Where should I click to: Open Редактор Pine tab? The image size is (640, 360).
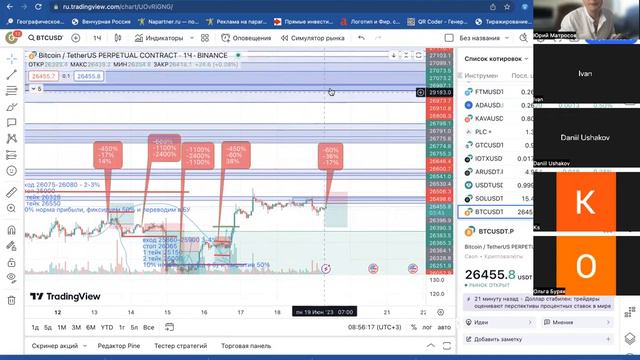click(119, 346)
